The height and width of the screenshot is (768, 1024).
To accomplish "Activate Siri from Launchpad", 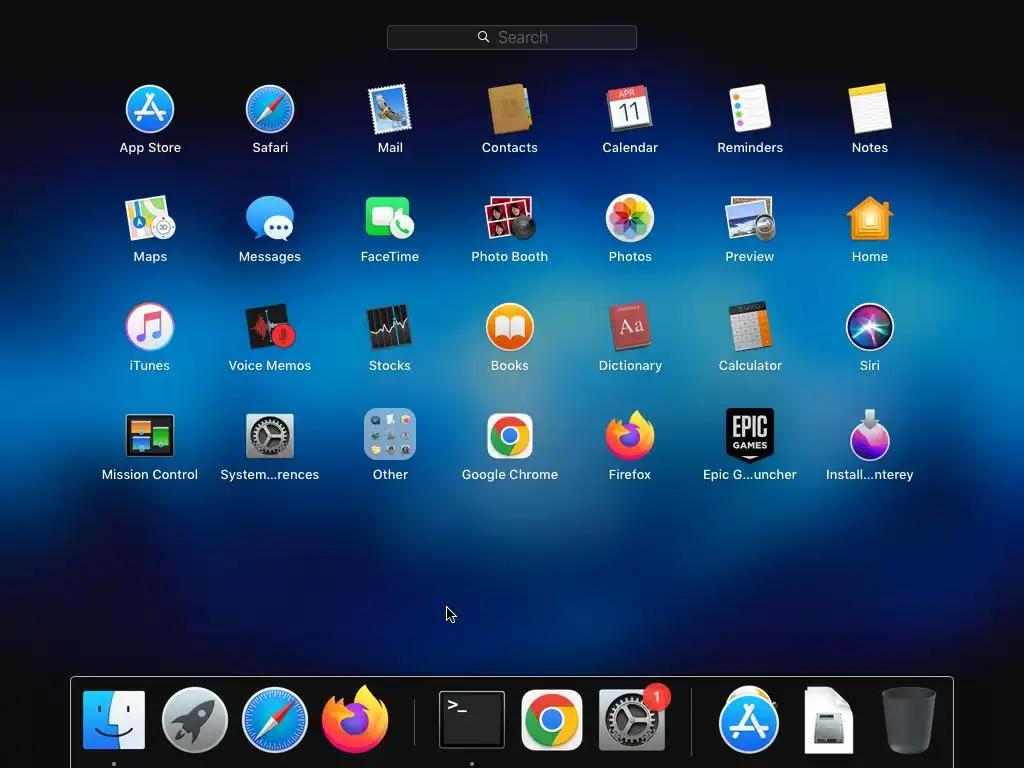I will tap(869, 327).
